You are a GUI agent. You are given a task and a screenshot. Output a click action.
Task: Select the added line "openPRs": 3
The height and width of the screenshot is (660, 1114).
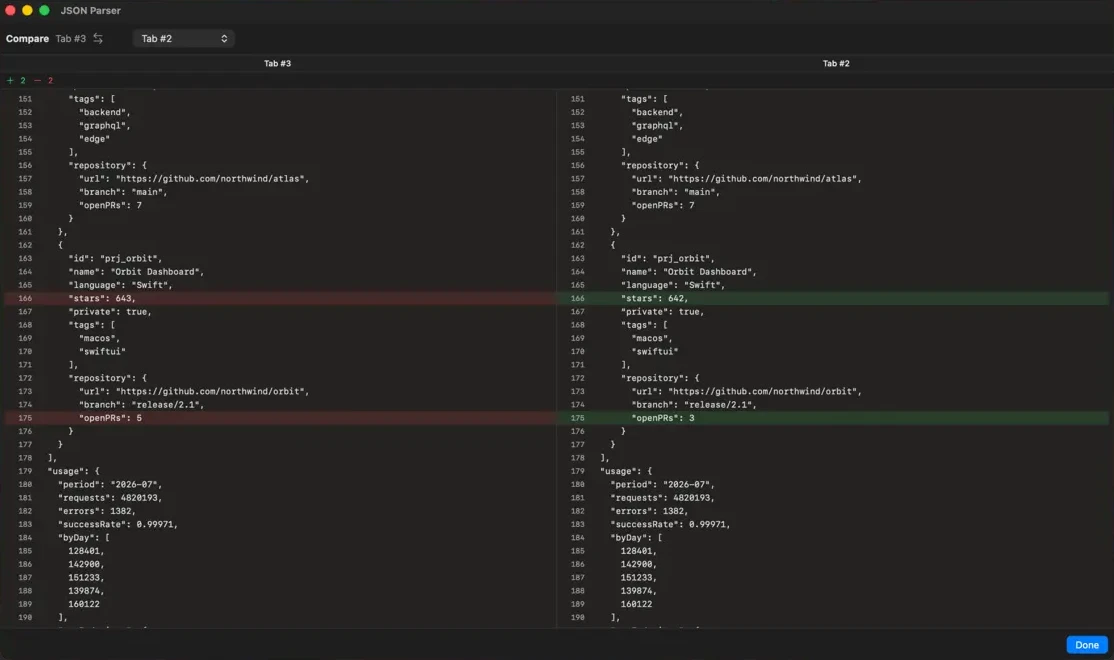click(x=833, y=418)
